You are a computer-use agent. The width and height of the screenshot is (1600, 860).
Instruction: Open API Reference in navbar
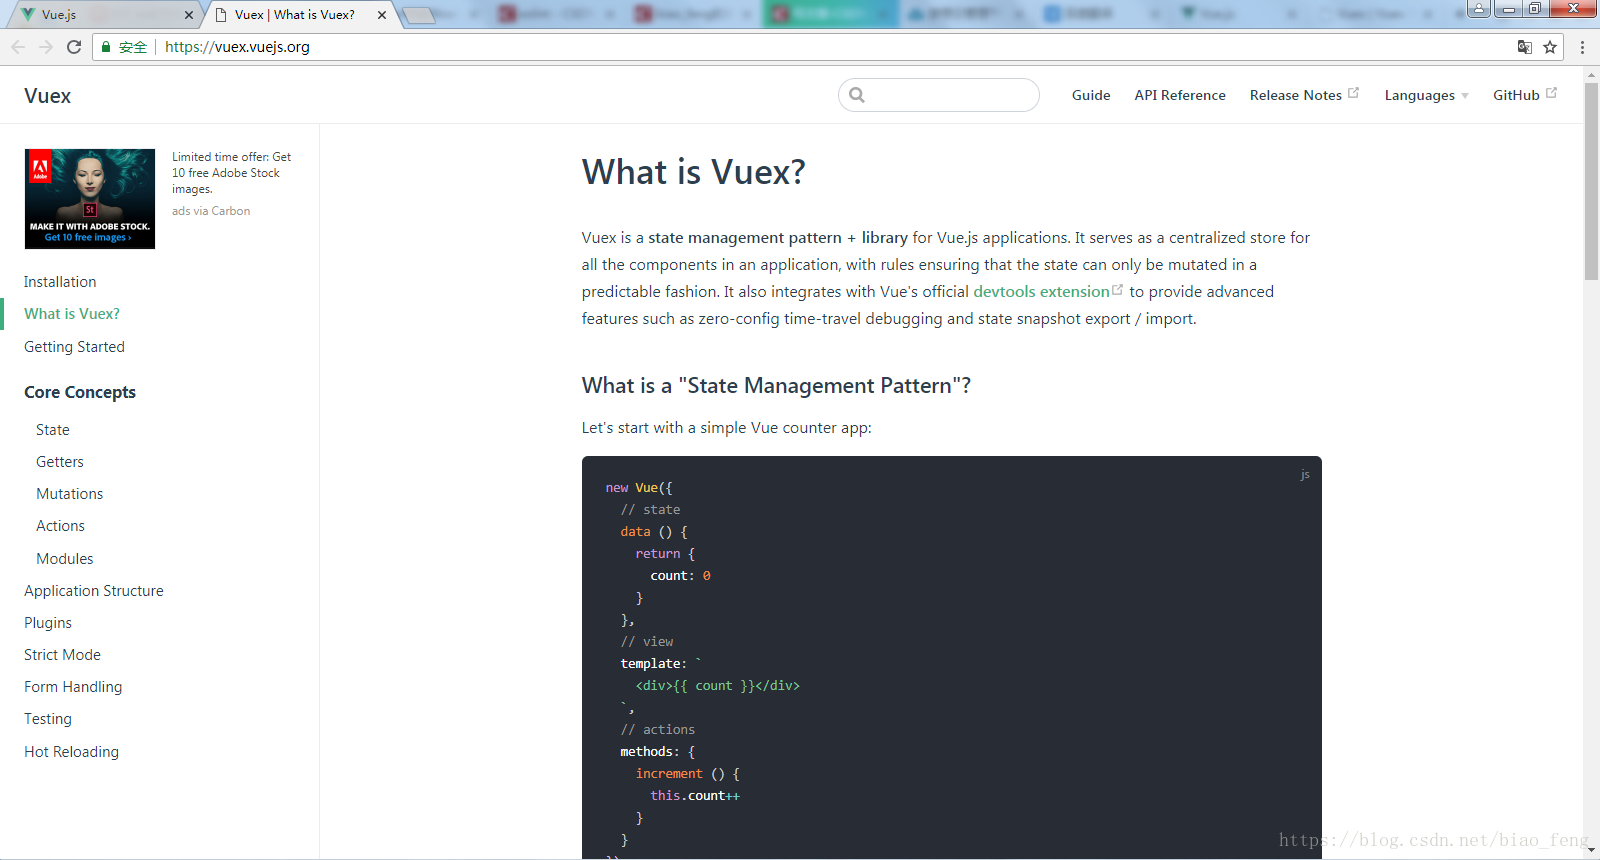[1180, 95]
